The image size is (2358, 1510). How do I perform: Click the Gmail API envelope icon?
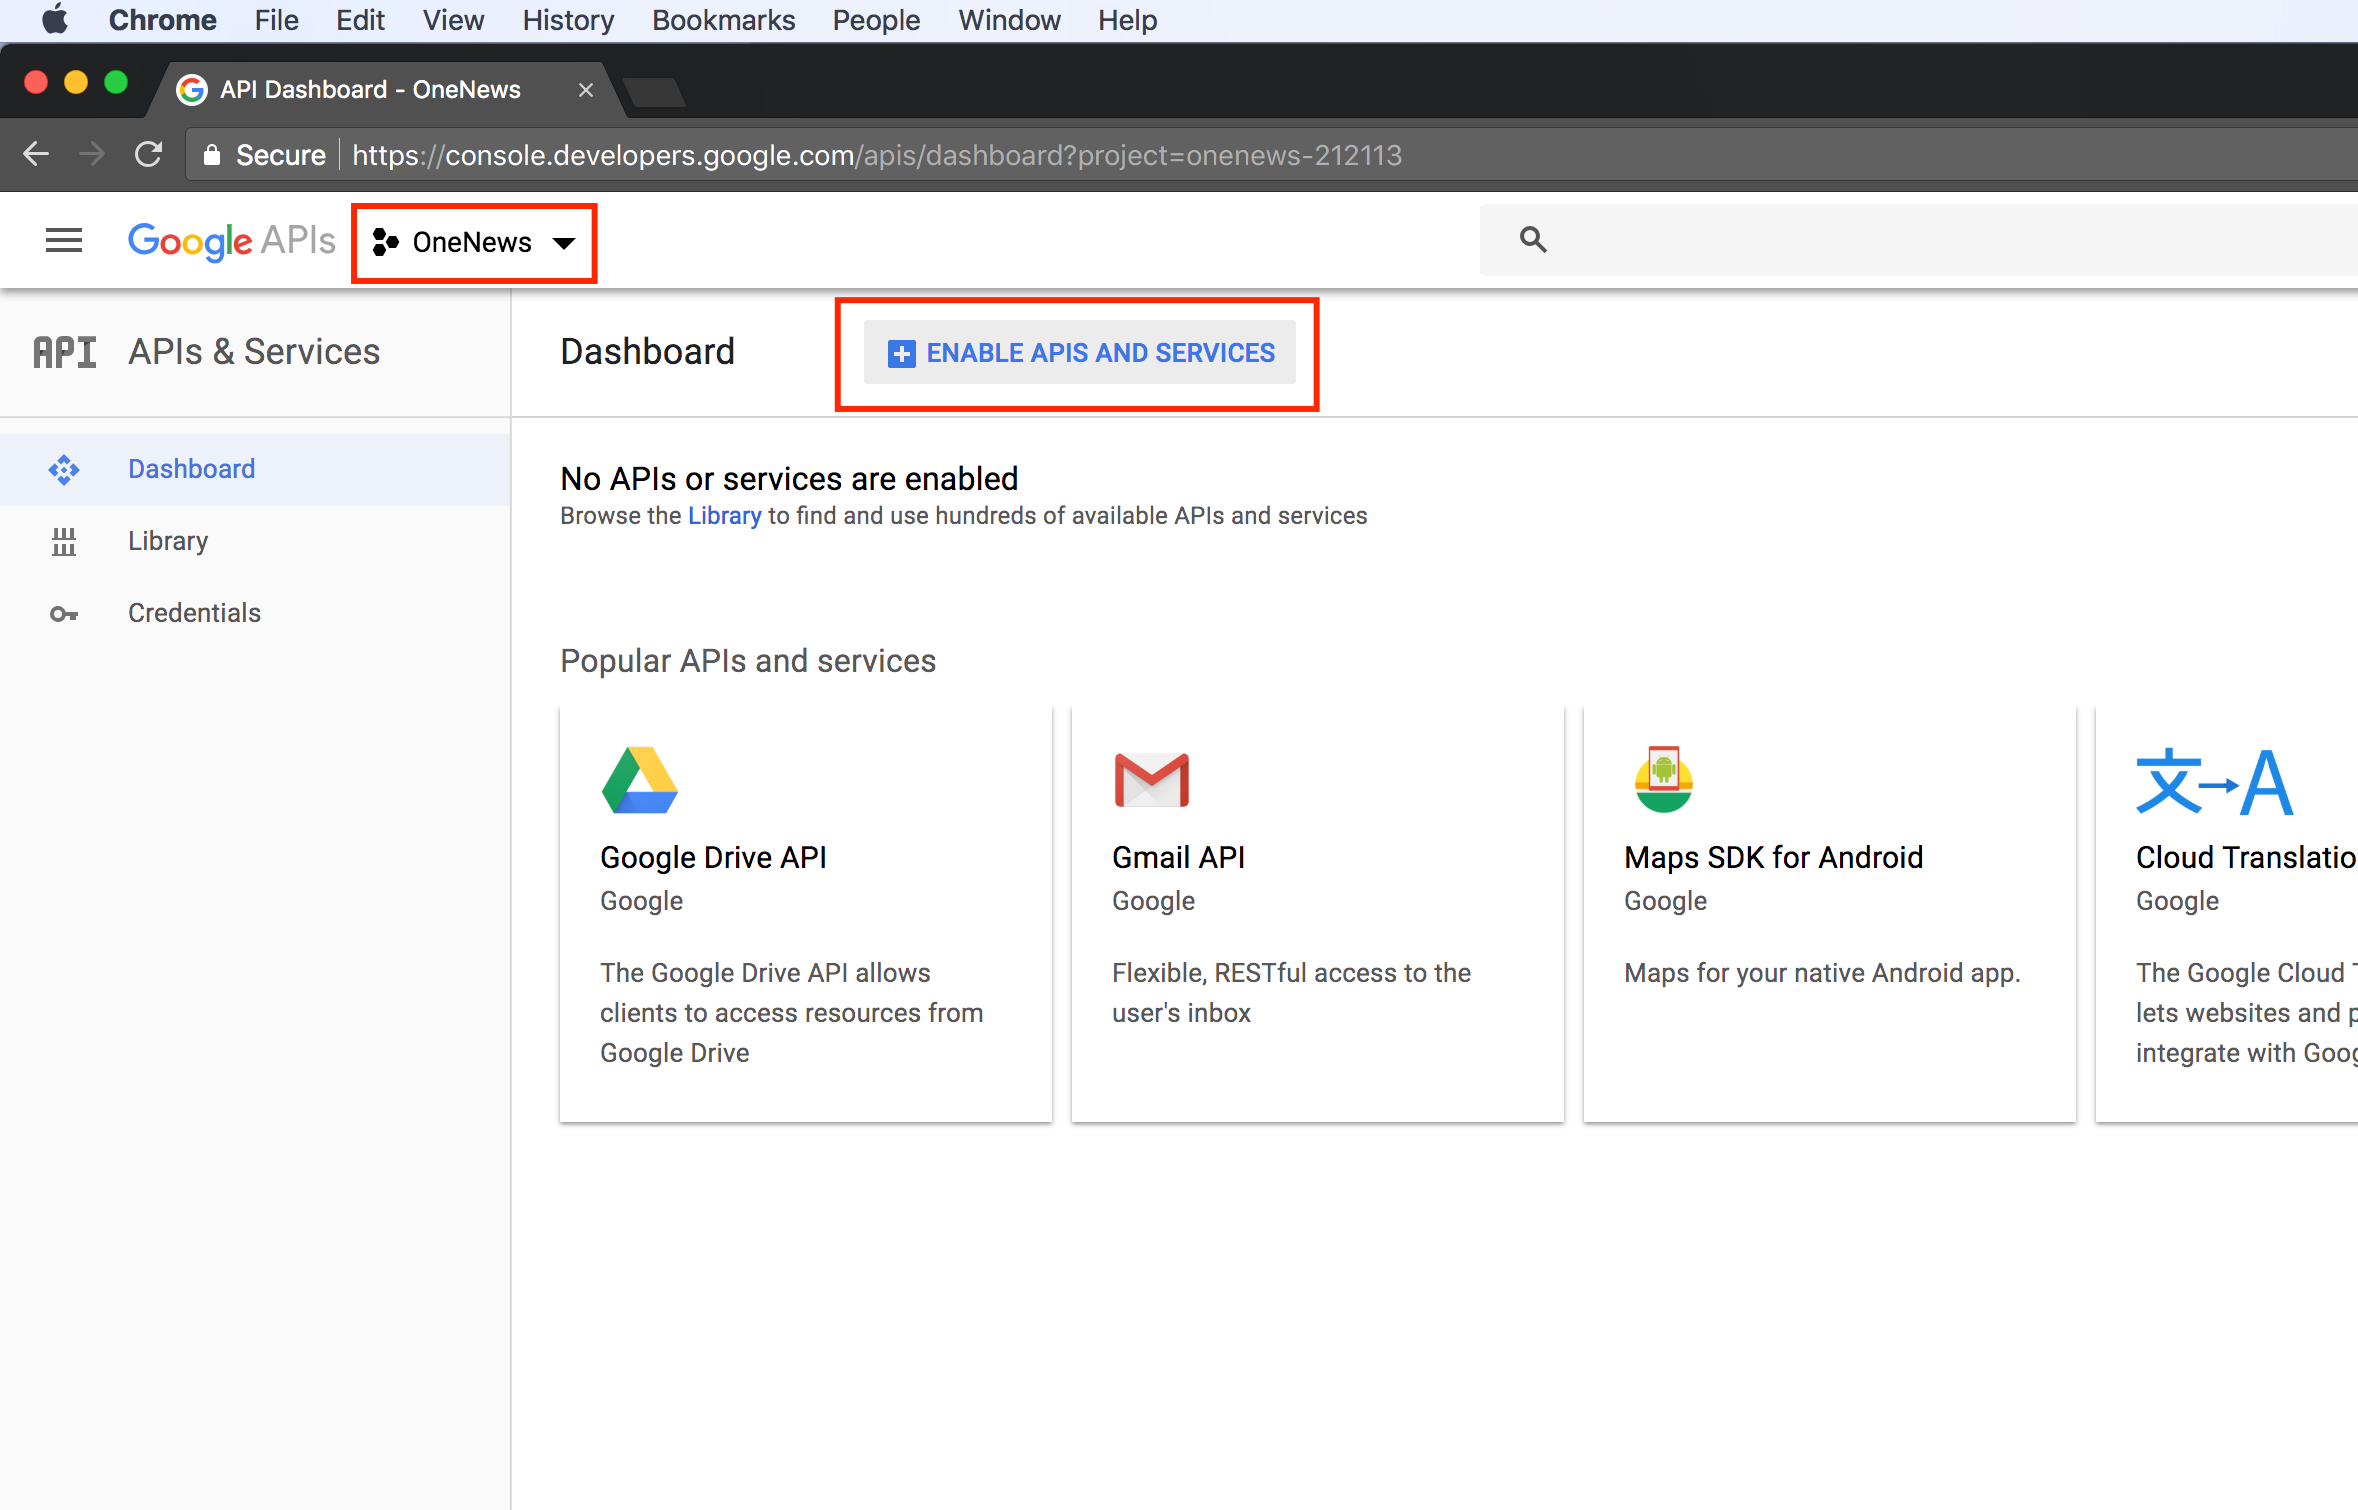(x=1151, y=780)
